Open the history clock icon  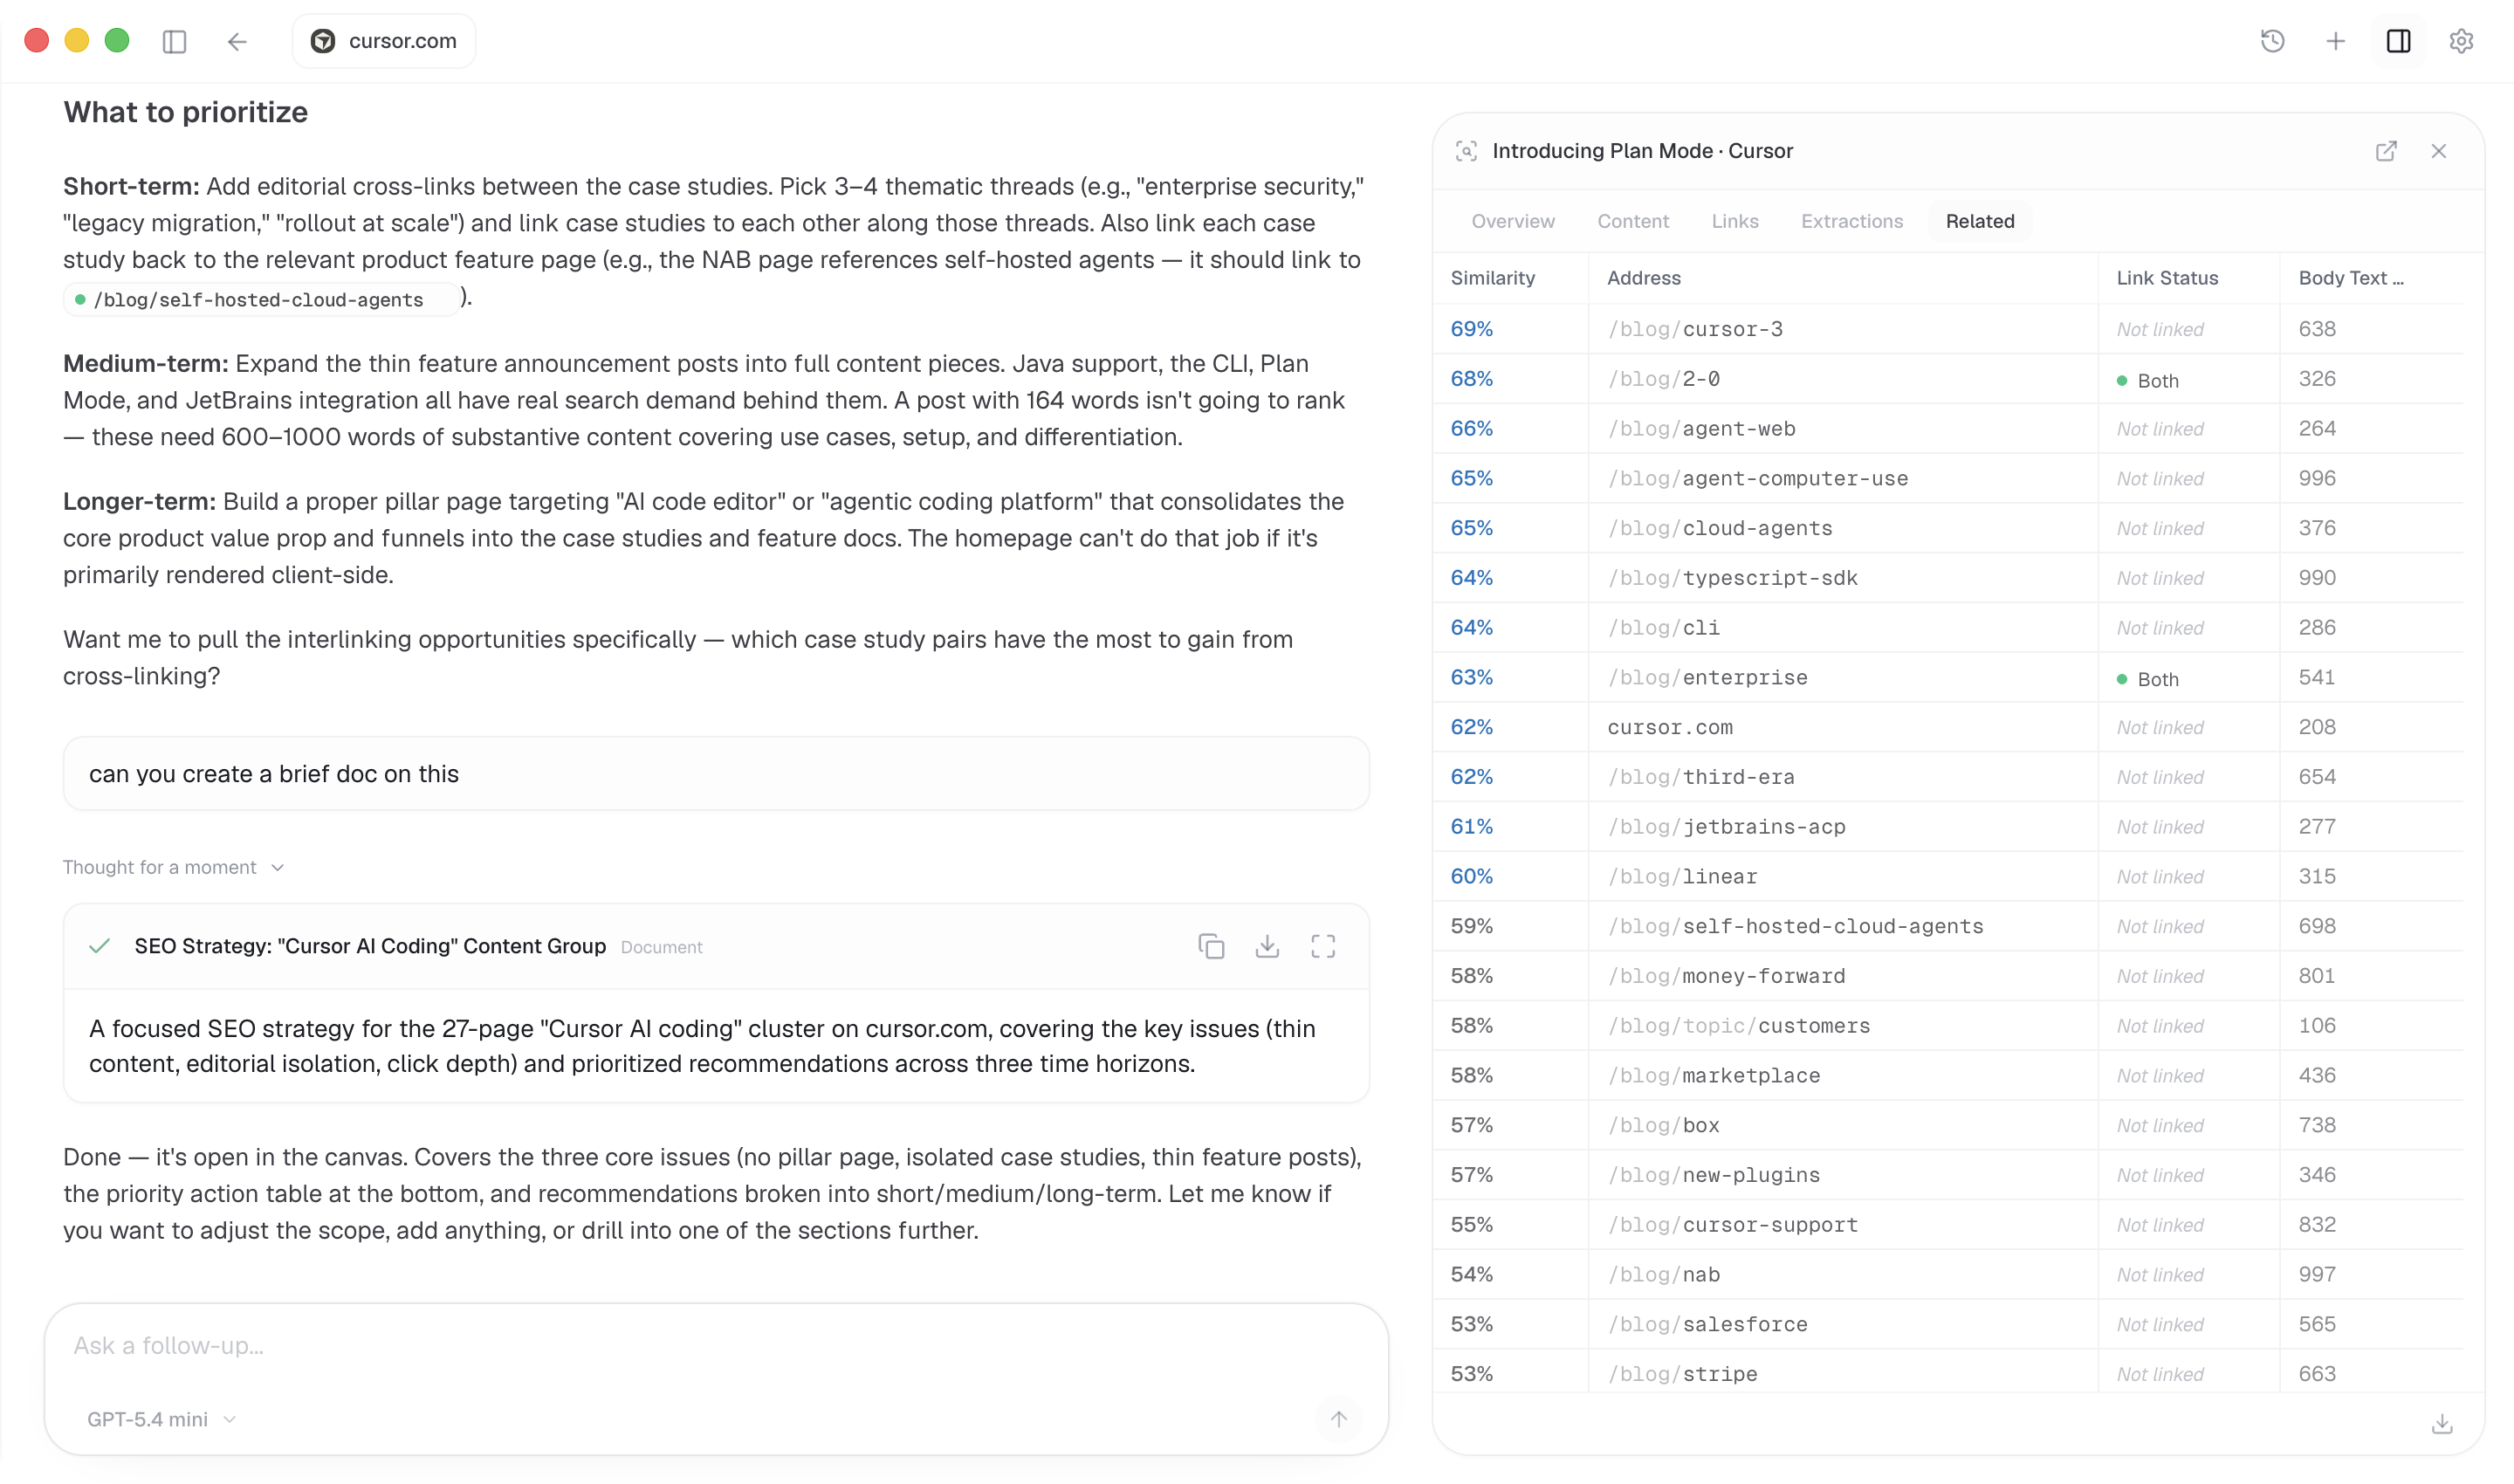(x=2272, y=41)
